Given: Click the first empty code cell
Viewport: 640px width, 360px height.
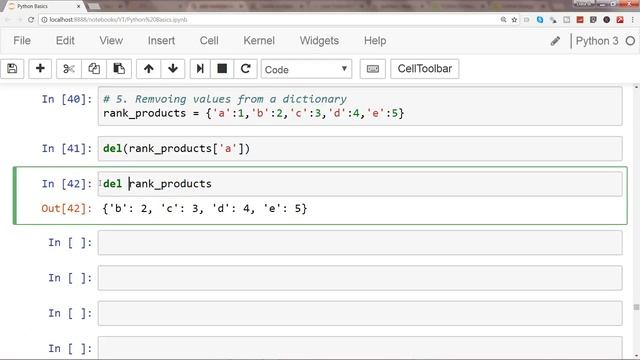Looking at the screenshot, I should (x=360, y=243).
